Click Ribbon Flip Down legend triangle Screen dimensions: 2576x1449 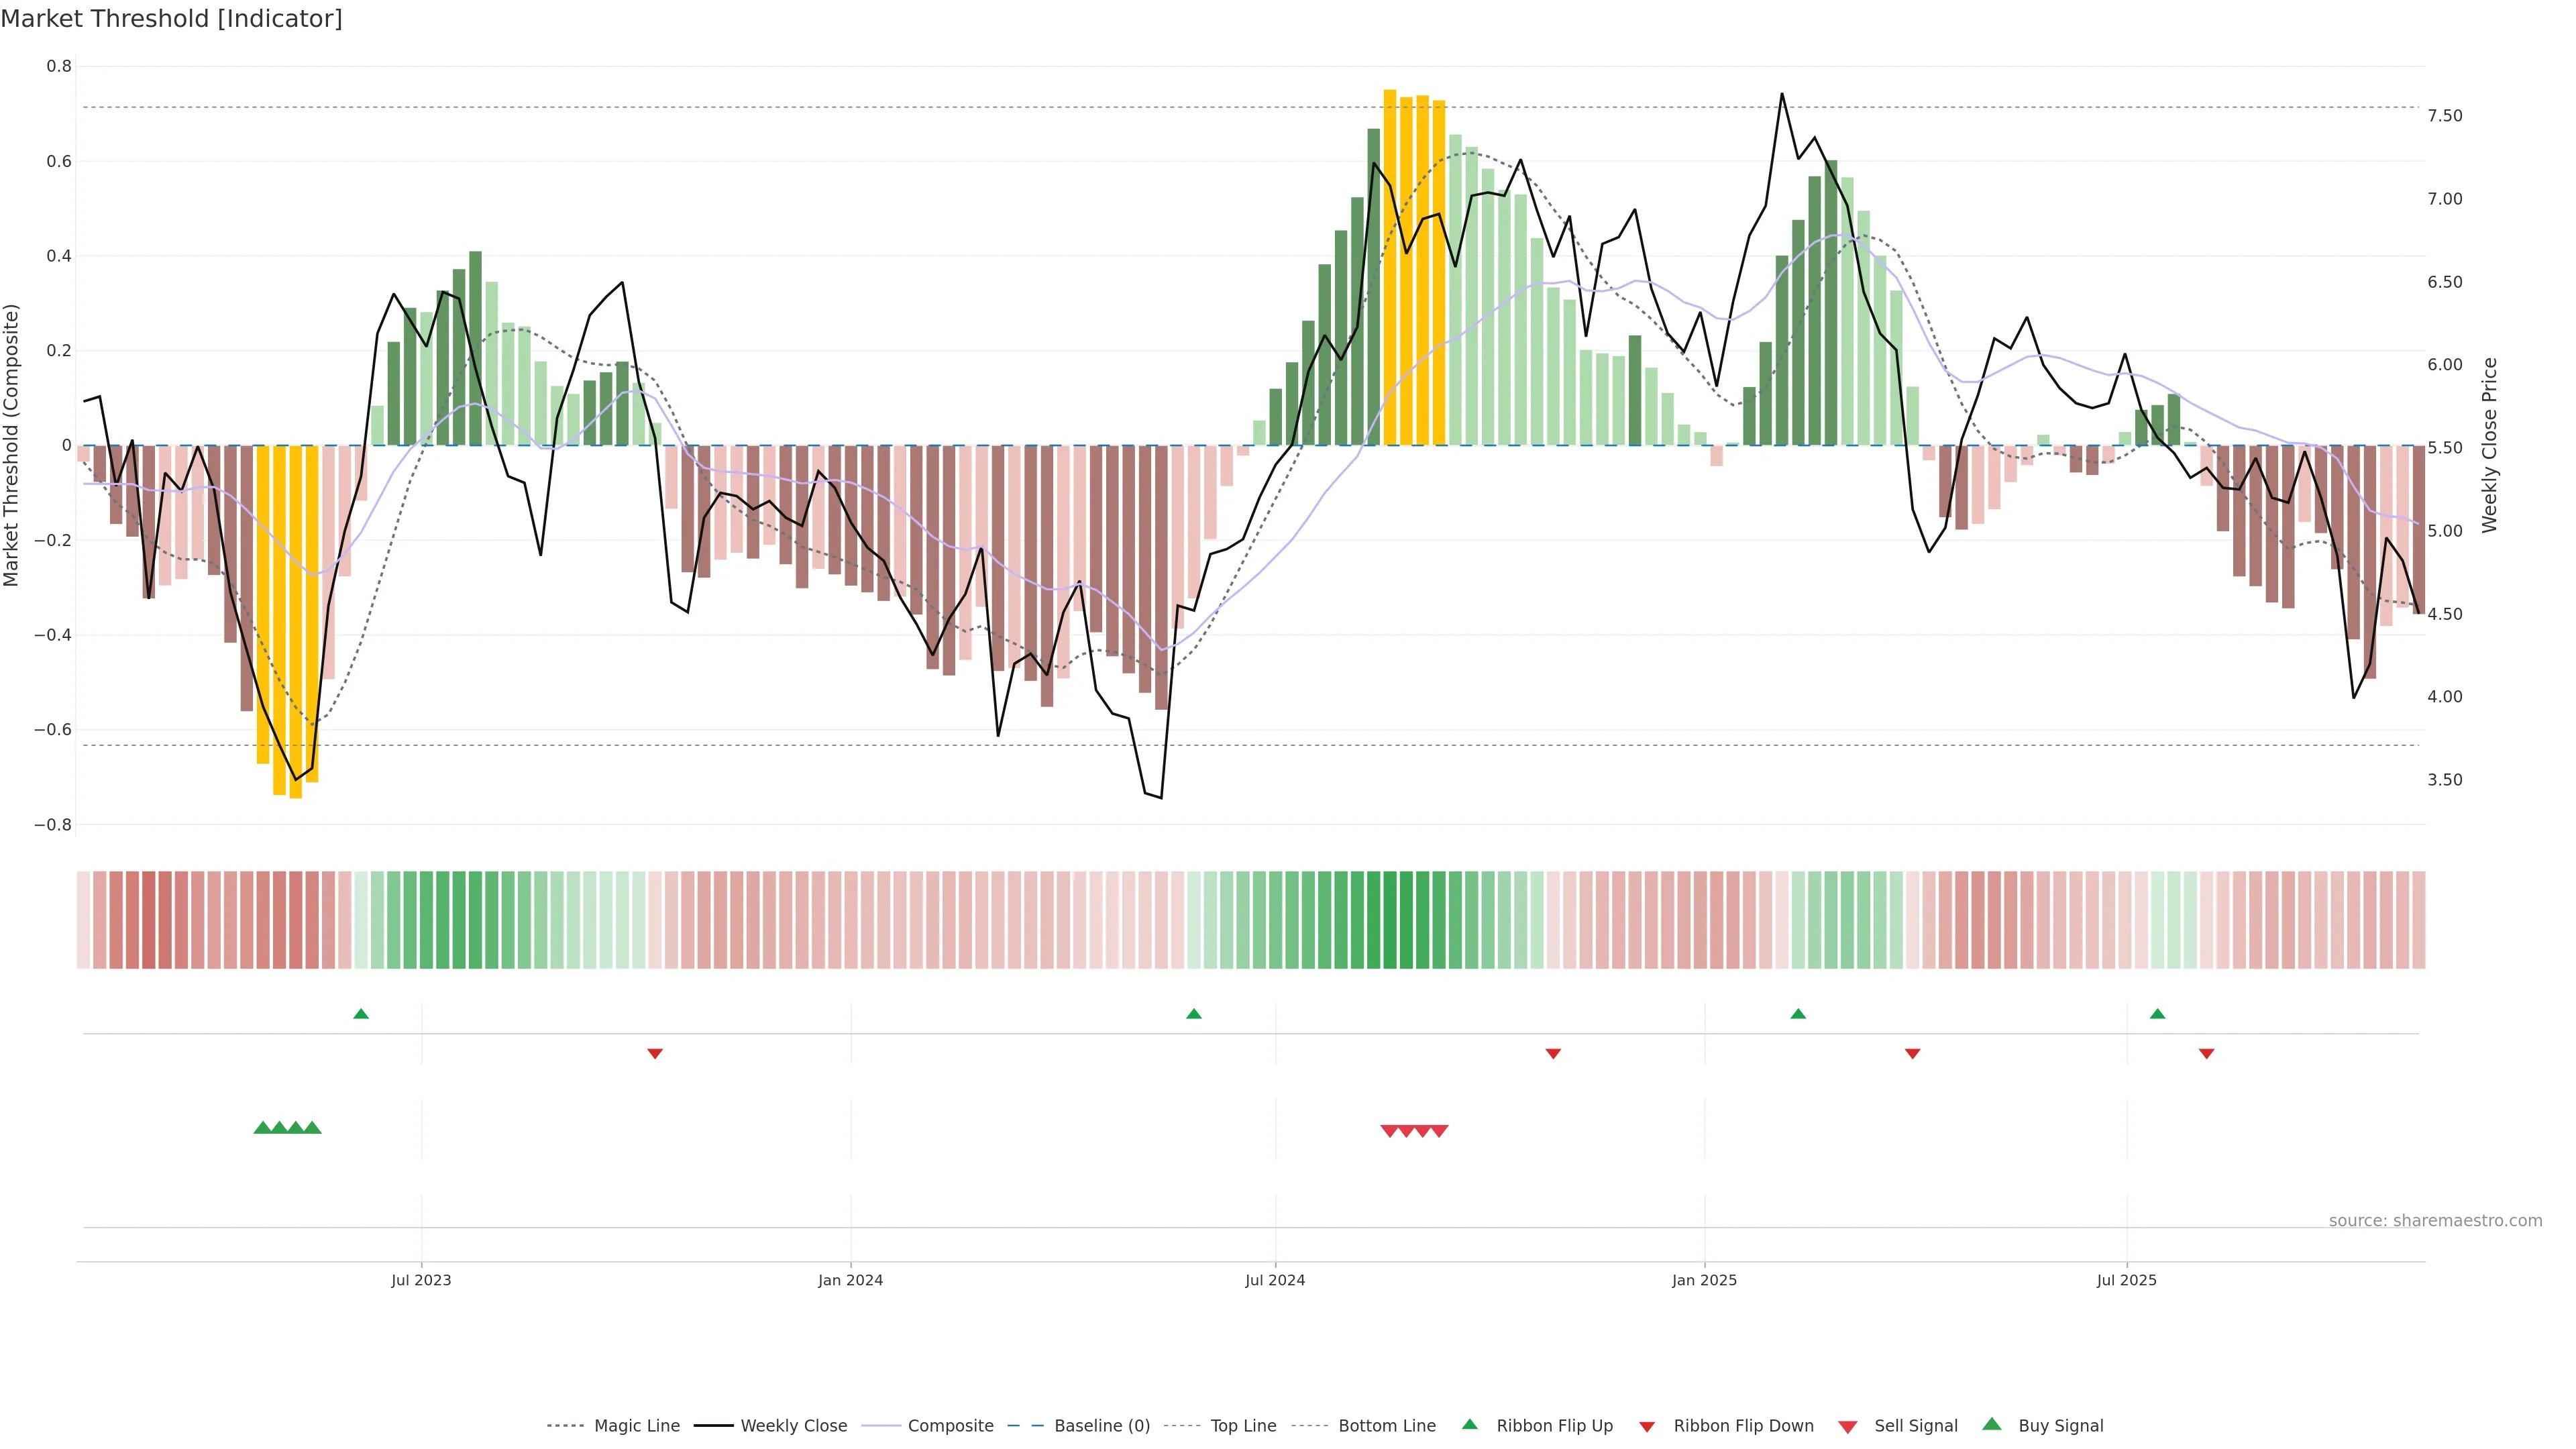[1647, 1427]
